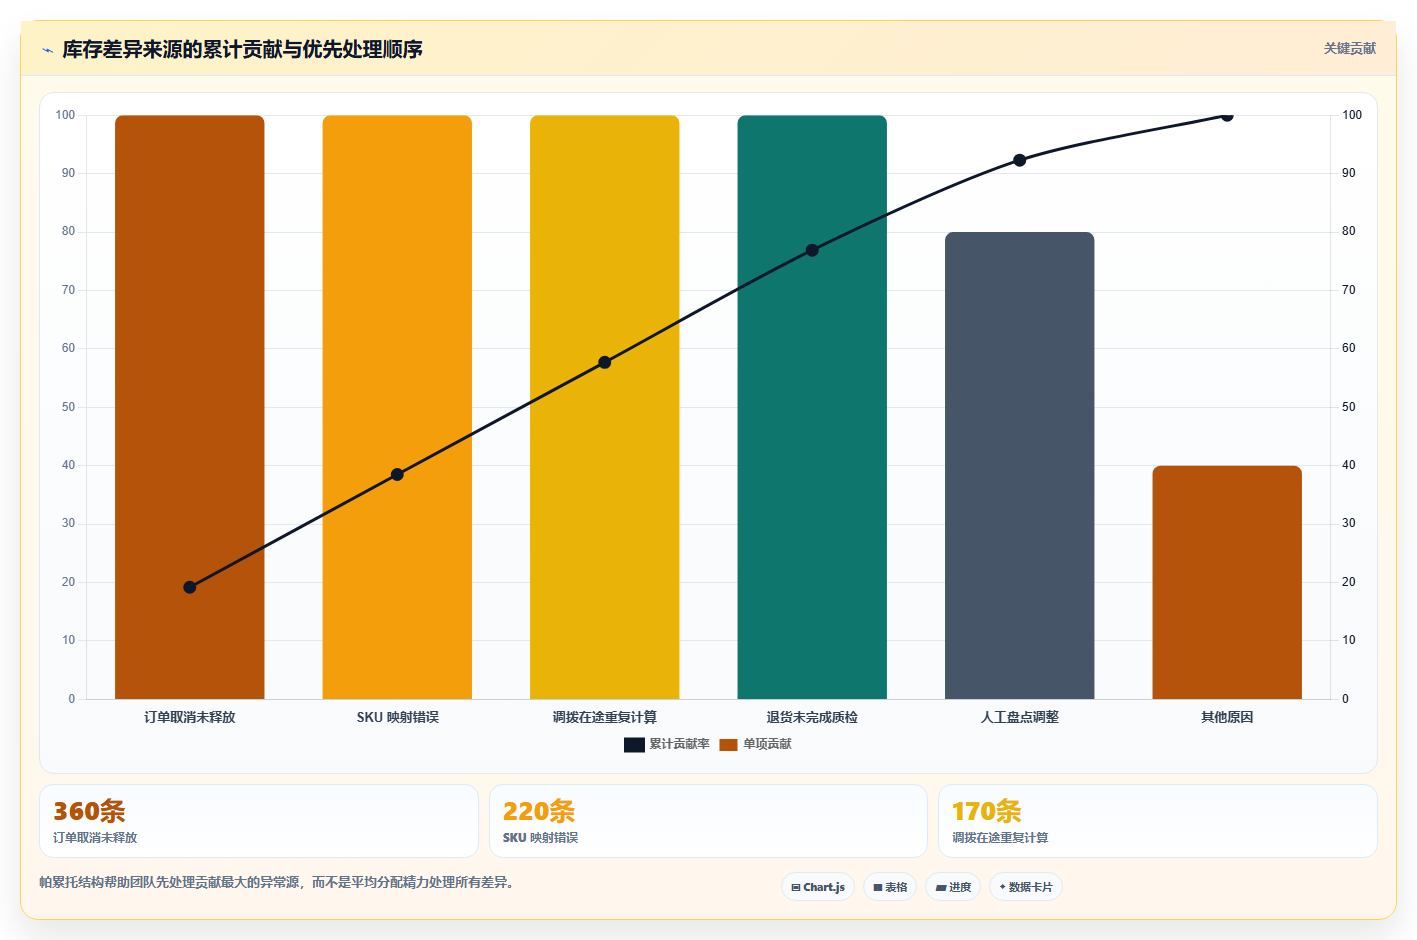Click cumulative line point on 调拨在途重复计算
The image size is (1417, 940).
point(605,362)
